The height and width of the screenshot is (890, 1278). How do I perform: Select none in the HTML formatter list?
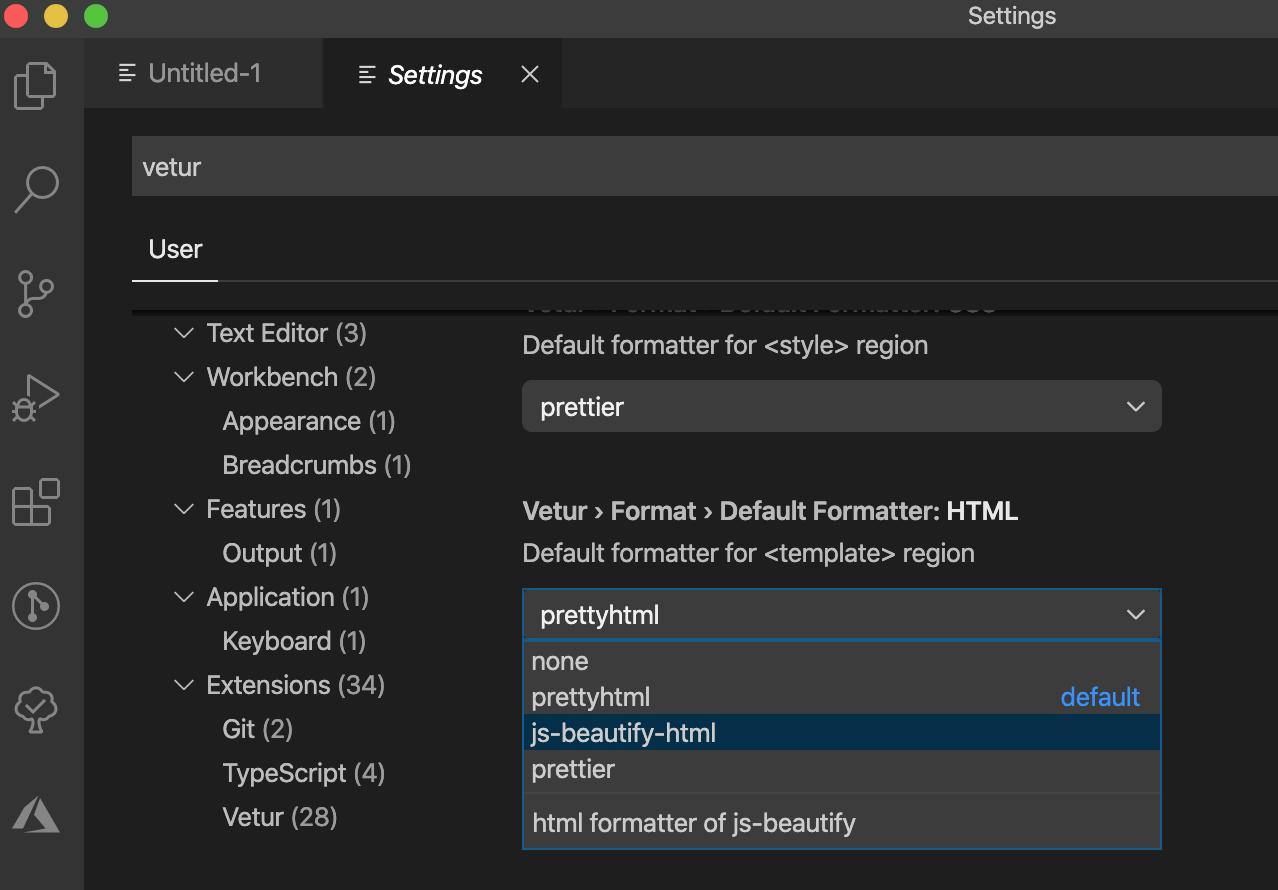[560, 661]
